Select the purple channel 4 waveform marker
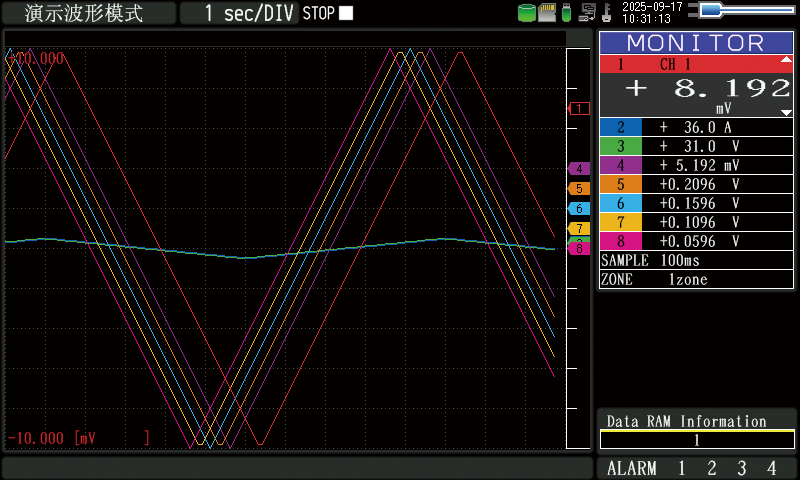800x480 pixels. [578, 169]
